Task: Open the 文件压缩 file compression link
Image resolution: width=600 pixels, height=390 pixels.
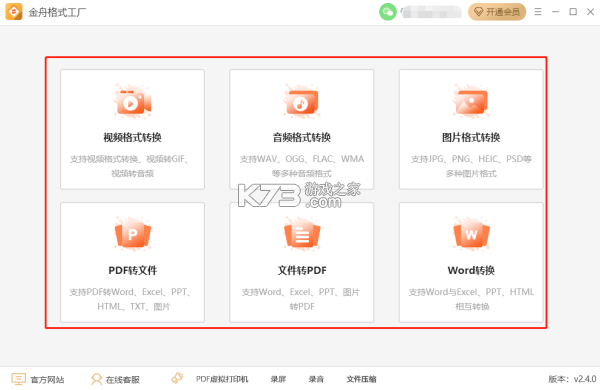Action: [361, 379]
